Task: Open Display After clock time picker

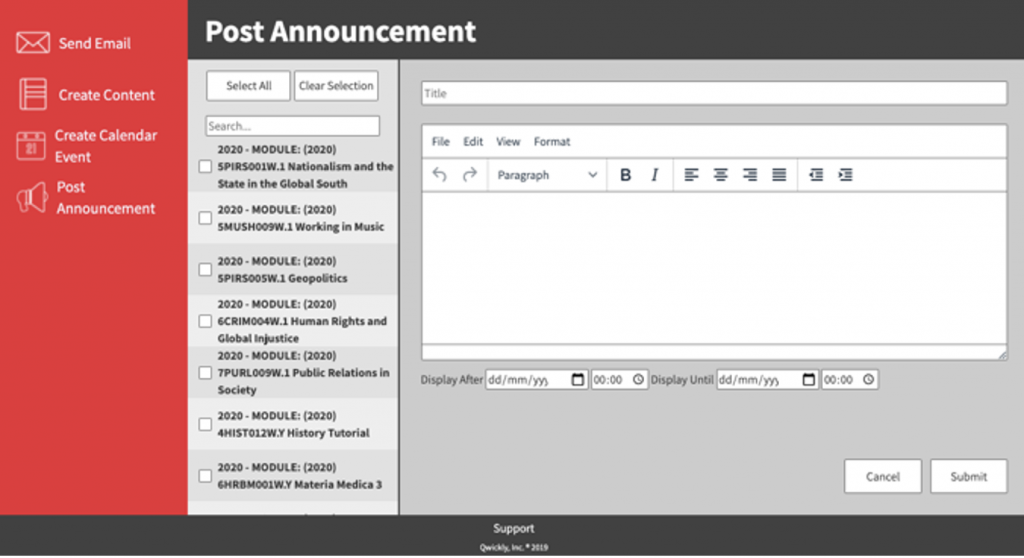Action: click(x=638, y=379)
